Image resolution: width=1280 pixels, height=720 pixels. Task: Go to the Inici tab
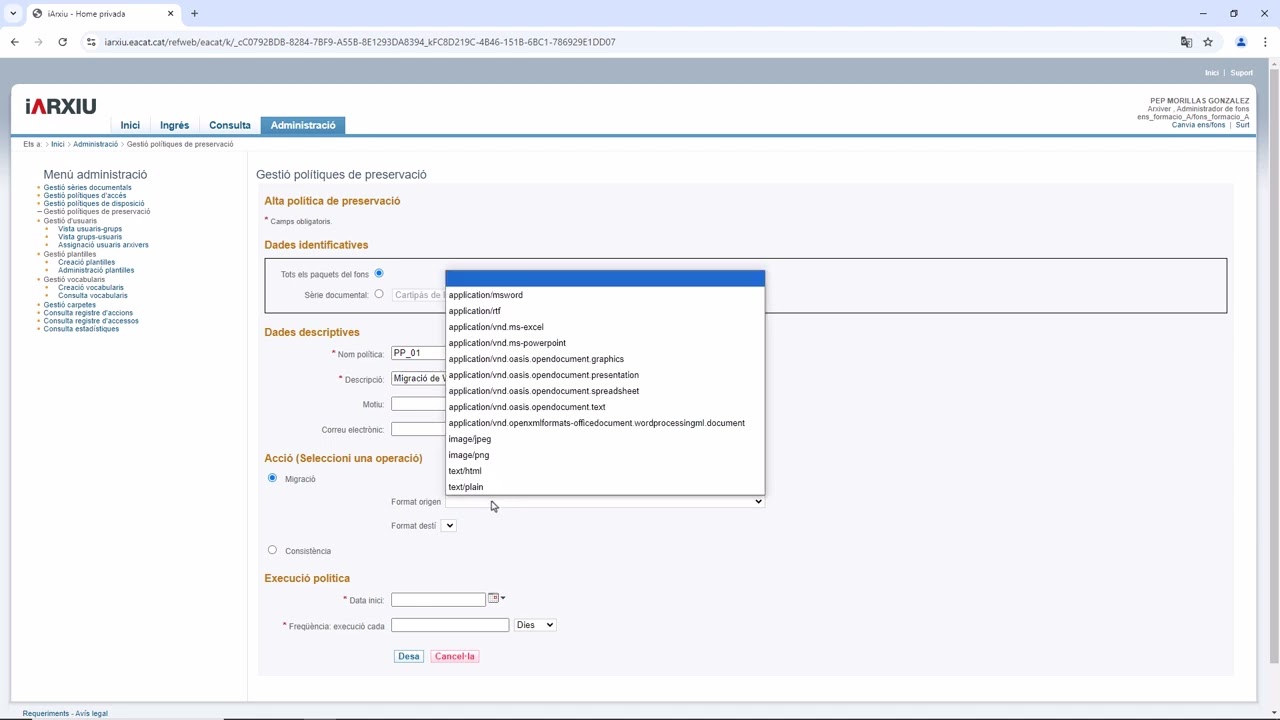click(x=130, y=125)
